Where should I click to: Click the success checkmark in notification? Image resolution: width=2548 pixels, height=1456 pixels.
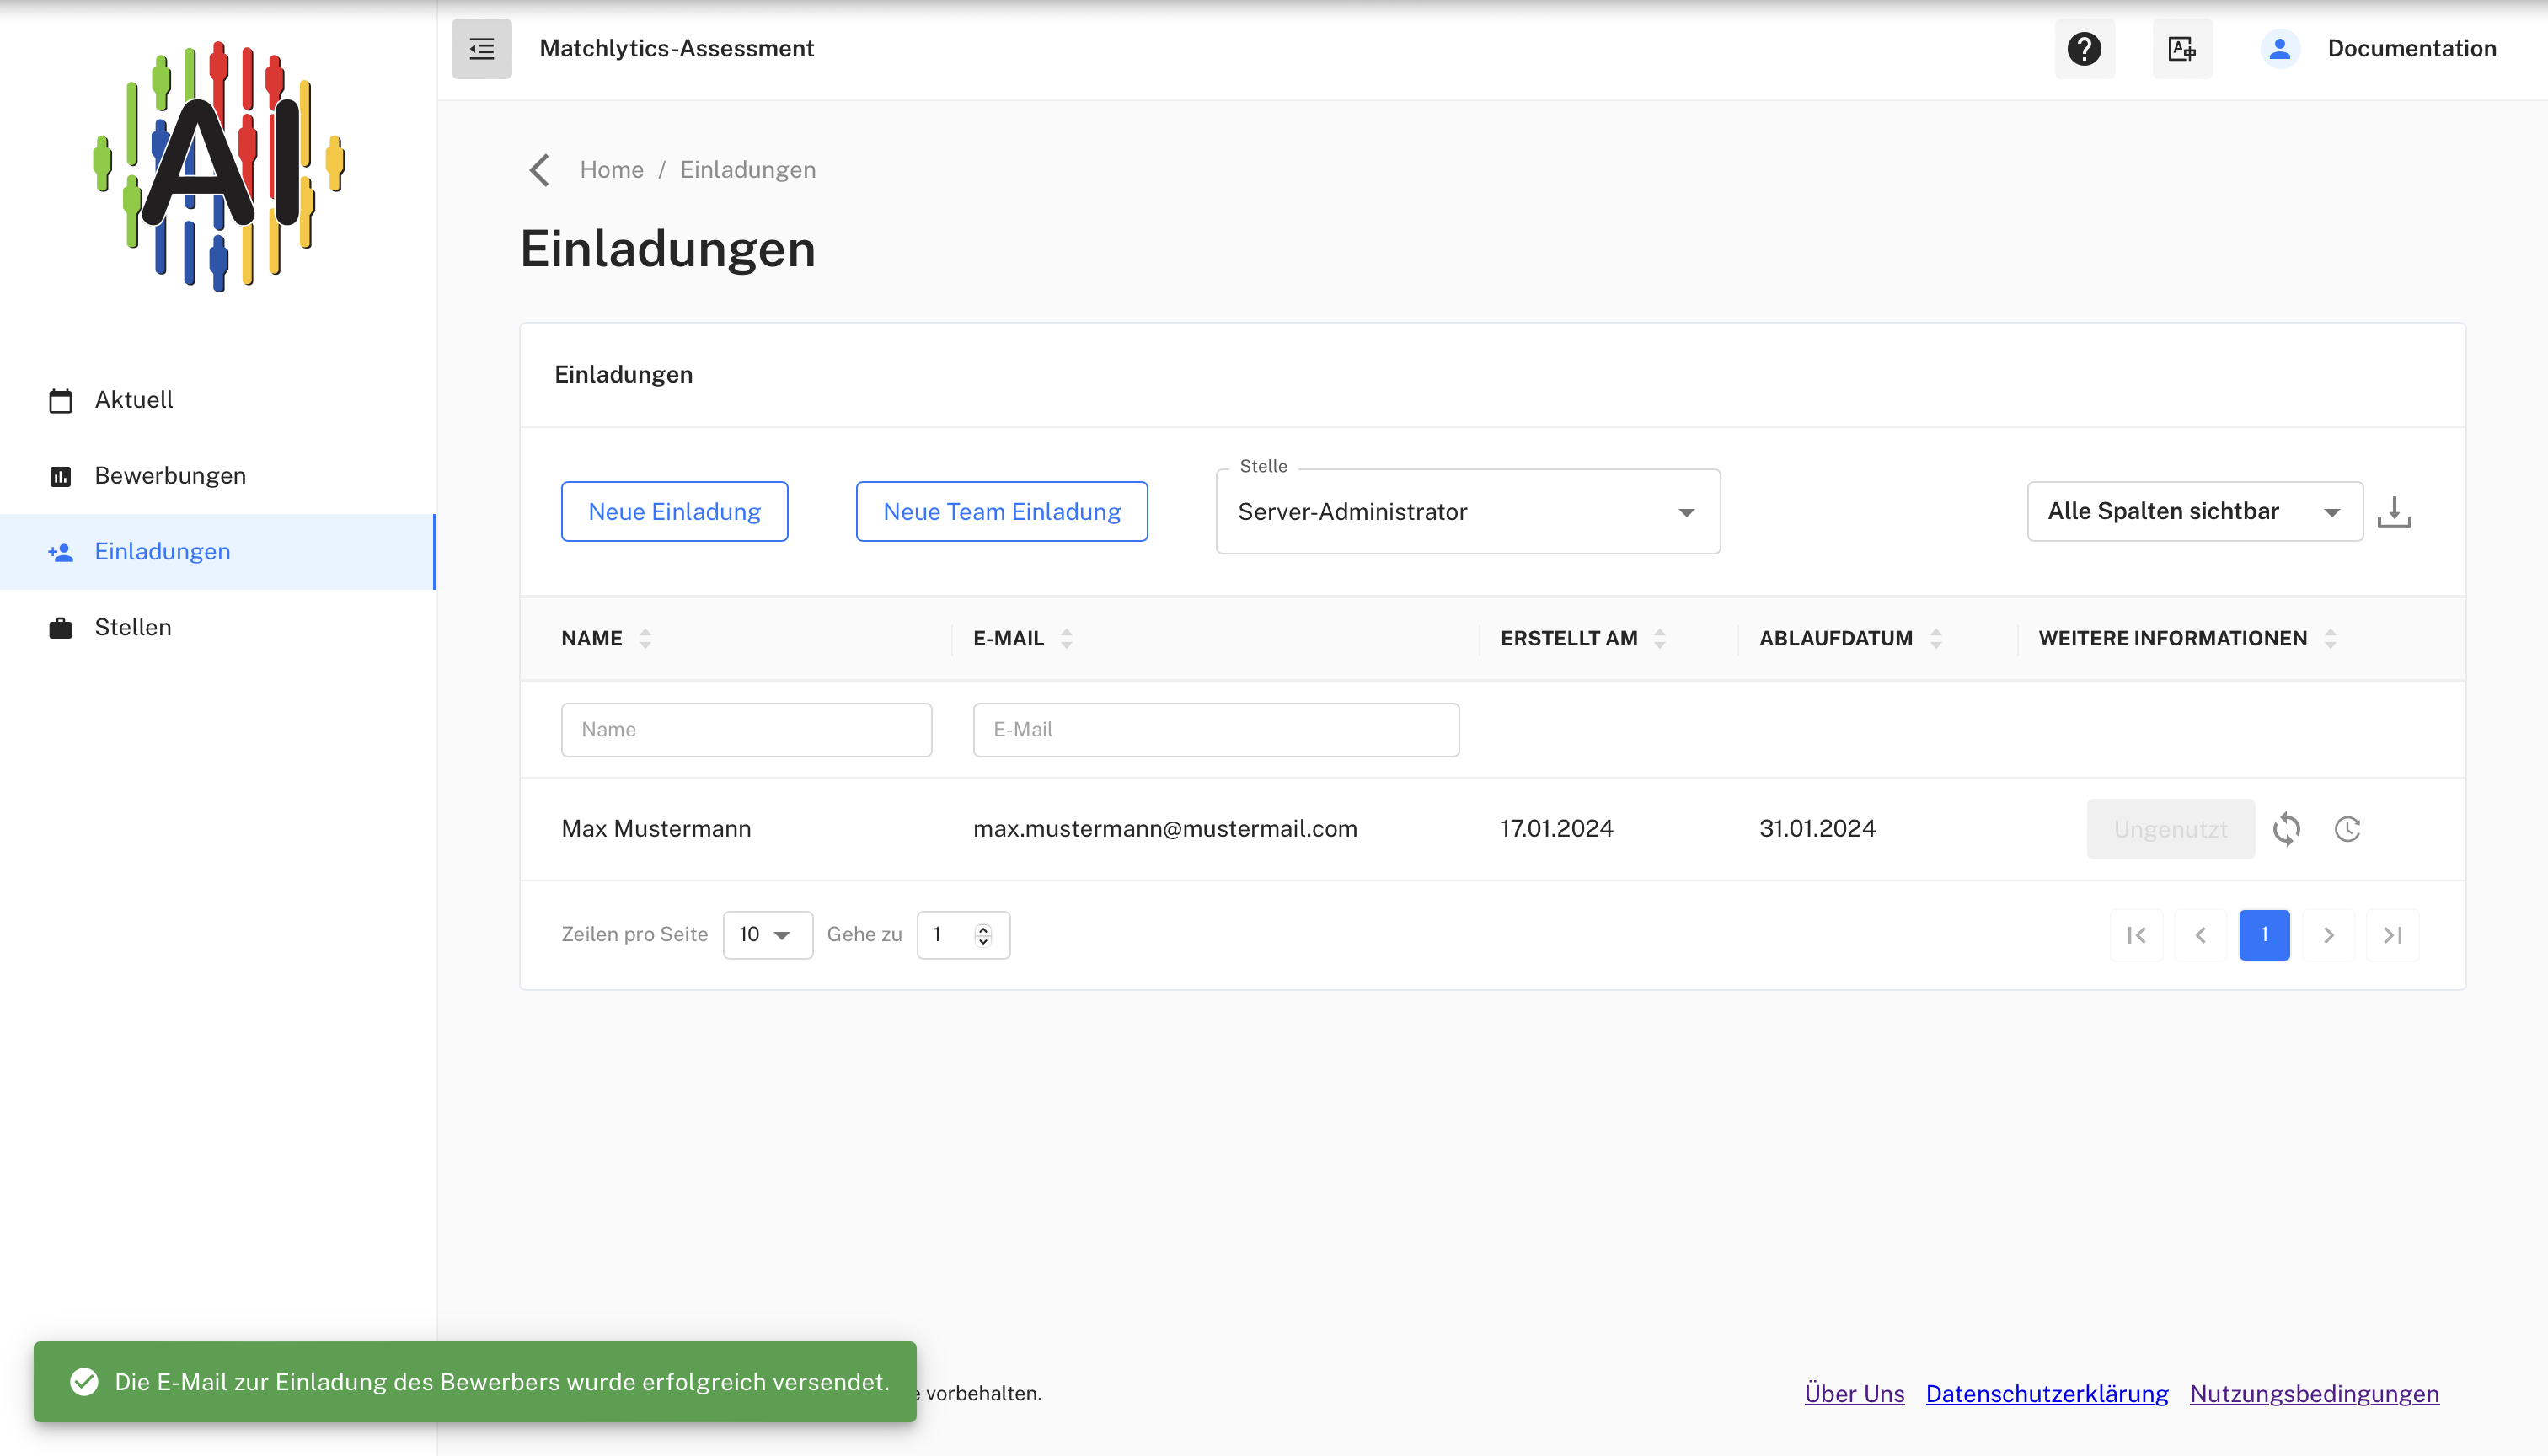point(84,1382)
